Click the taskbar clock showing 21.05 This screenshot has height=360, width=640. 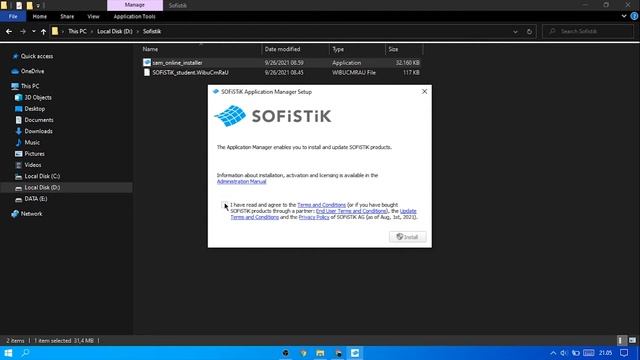[x=605, y=353]
